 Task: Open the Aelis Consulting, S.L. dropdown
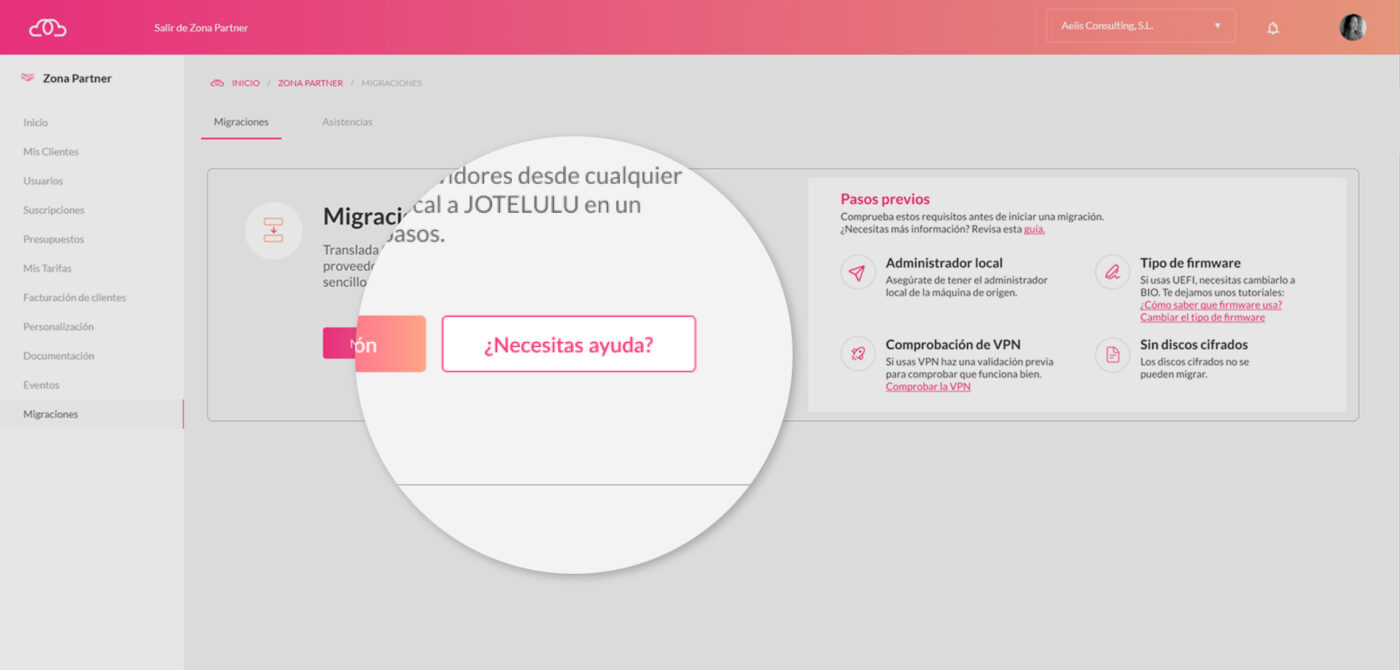click(1140, 26)
